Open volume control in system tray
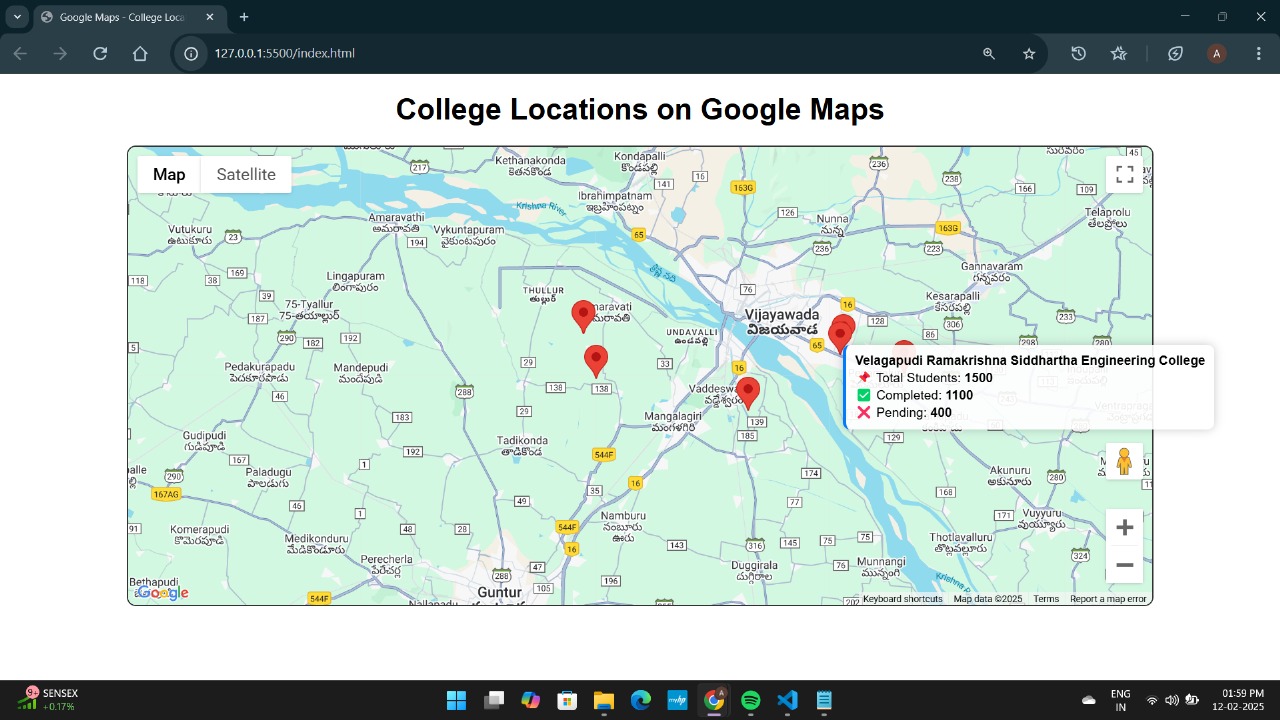 pyautogui.click(x=1171, y=700)
